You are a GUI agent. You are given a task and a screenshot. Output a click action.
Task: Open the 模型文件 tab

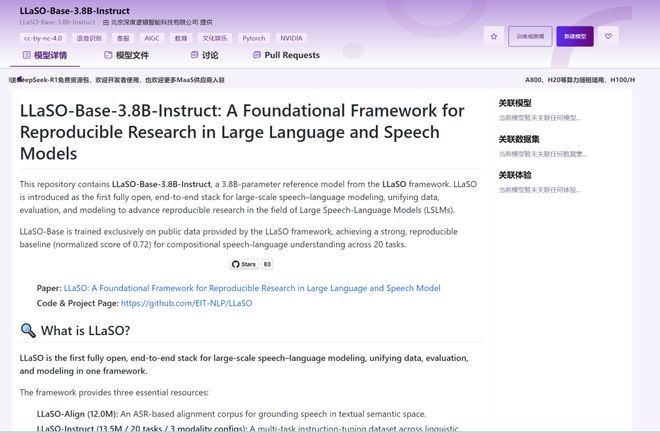click(x=131, y=56)
